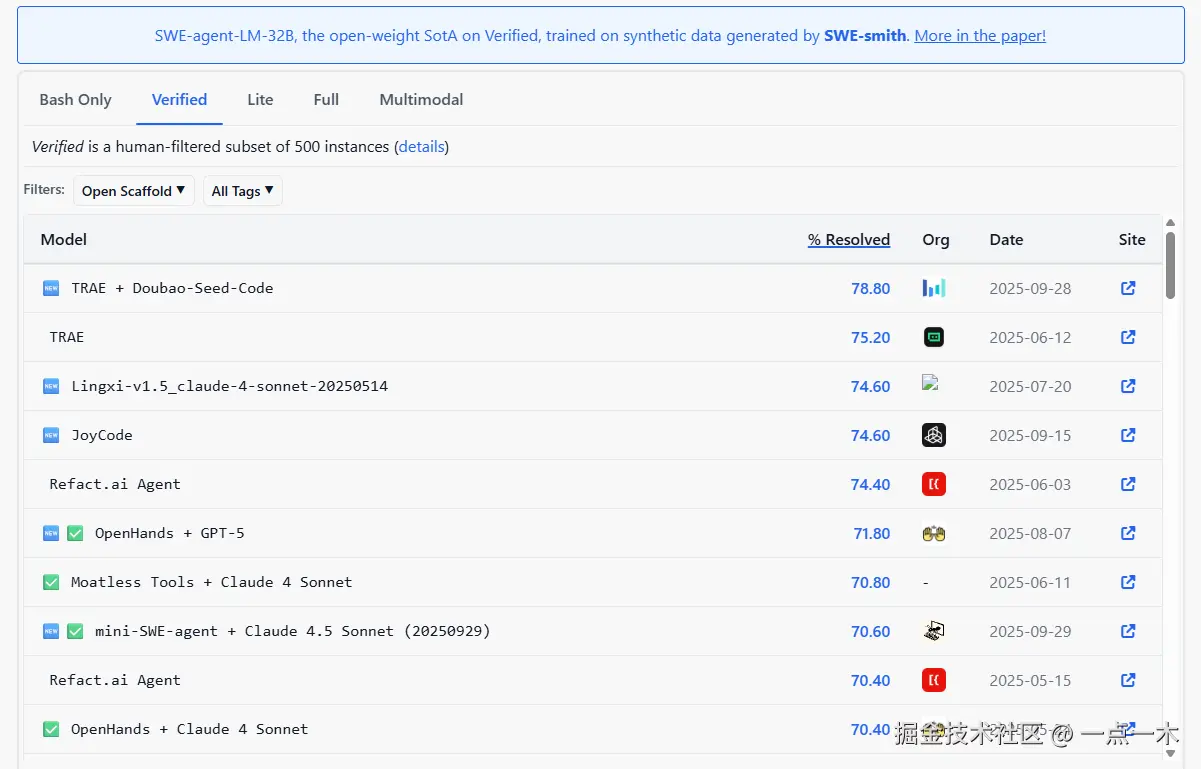Open the All Tags filter dropdown

(243, 191)
